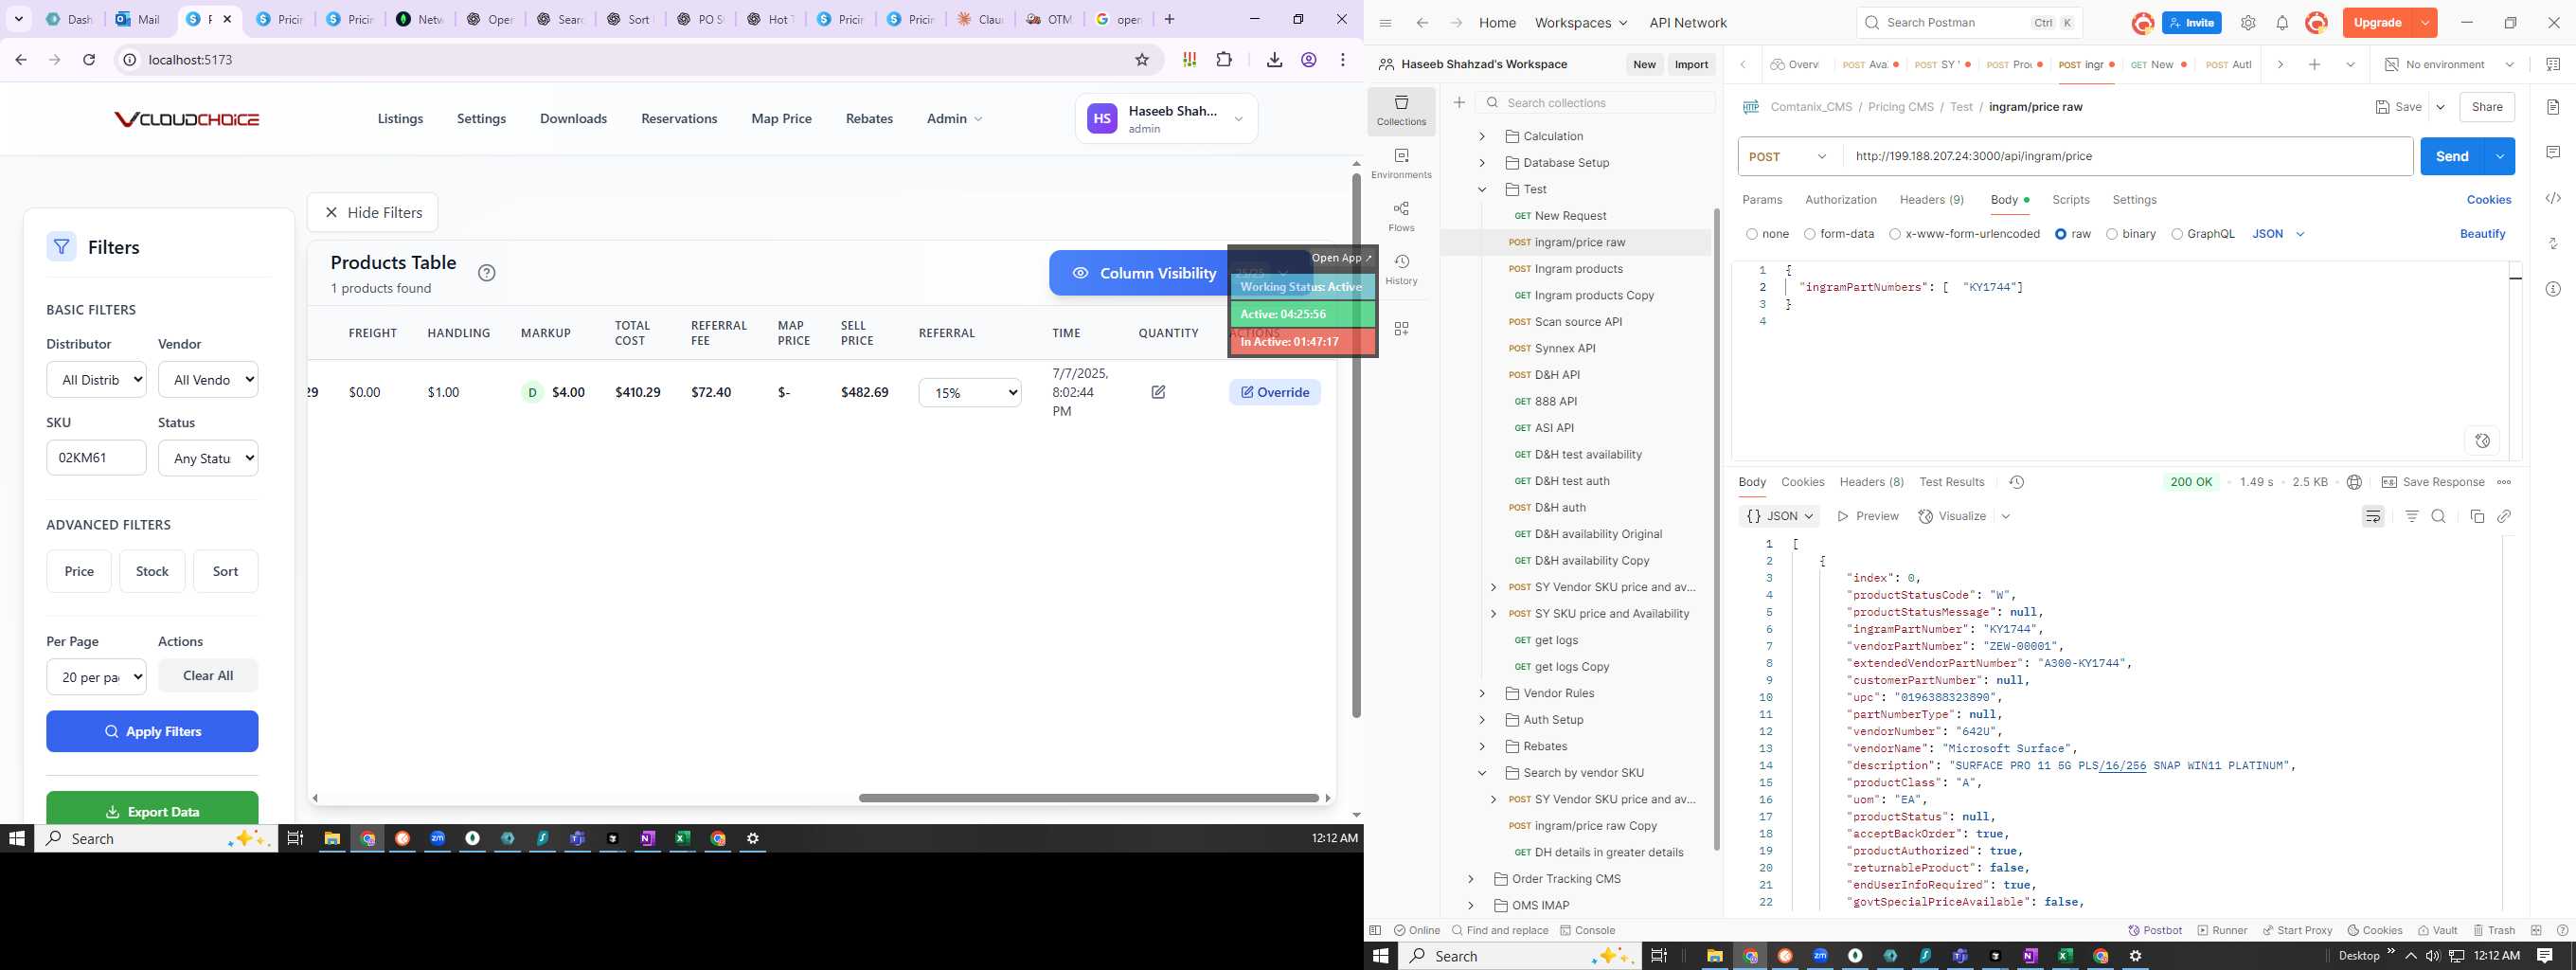Image resolution: width=2576 pixels, height=970 pixels.
Task: Open Postman Console in the status bar
Action: point(1587,930)
